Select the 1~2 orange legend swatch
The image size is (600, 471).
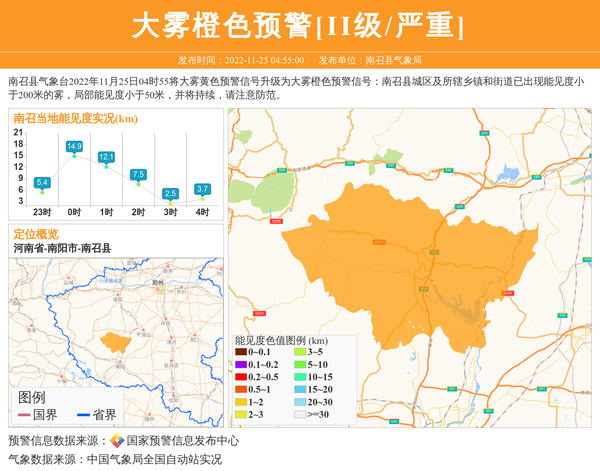coord(241,401)
